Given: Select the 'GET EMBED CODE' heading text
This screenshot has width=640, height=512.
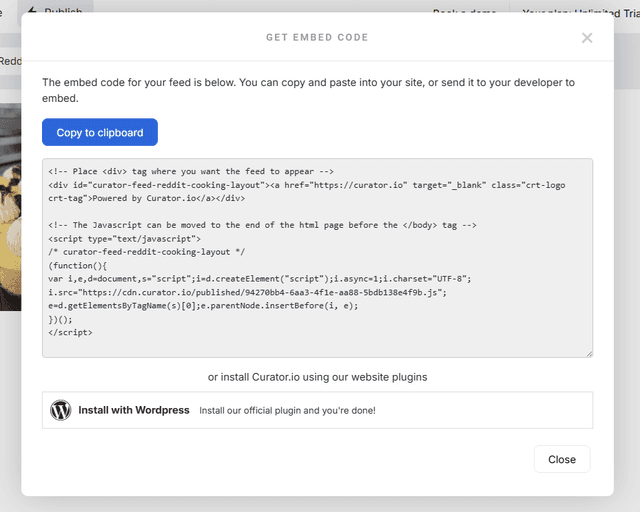Looking at the screenshot, I should pos(317,37).
